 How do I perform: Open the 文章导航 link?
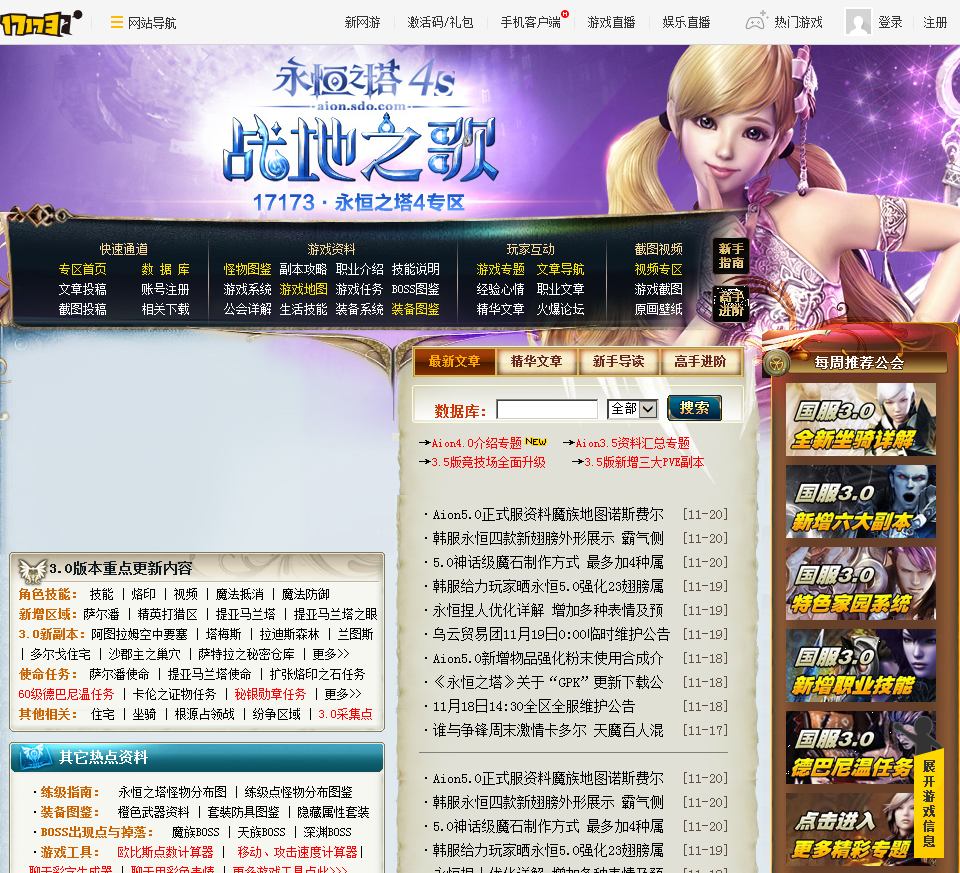(560, 269)
